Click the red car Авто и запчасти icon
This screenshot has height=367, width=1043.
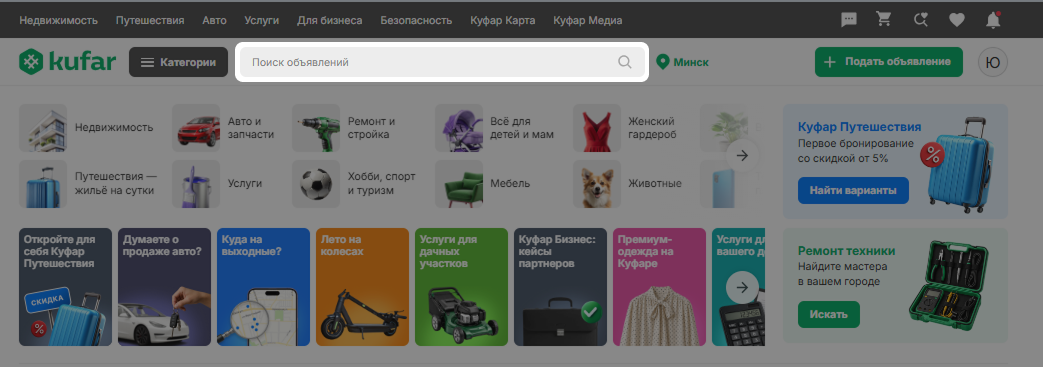196,128
